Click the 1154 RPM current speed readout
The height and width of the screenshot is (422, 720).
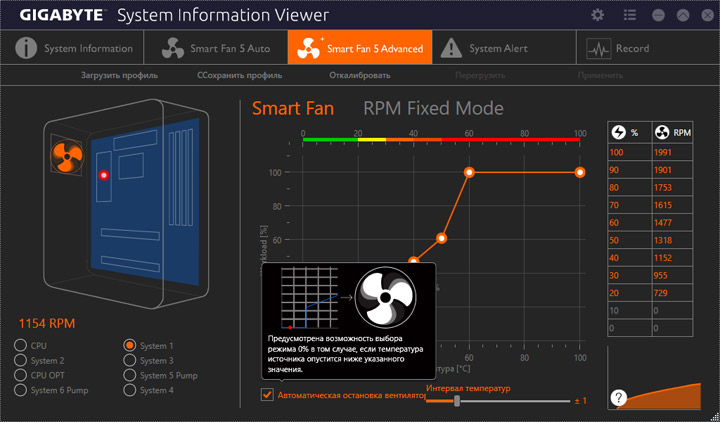click(47, 323)
